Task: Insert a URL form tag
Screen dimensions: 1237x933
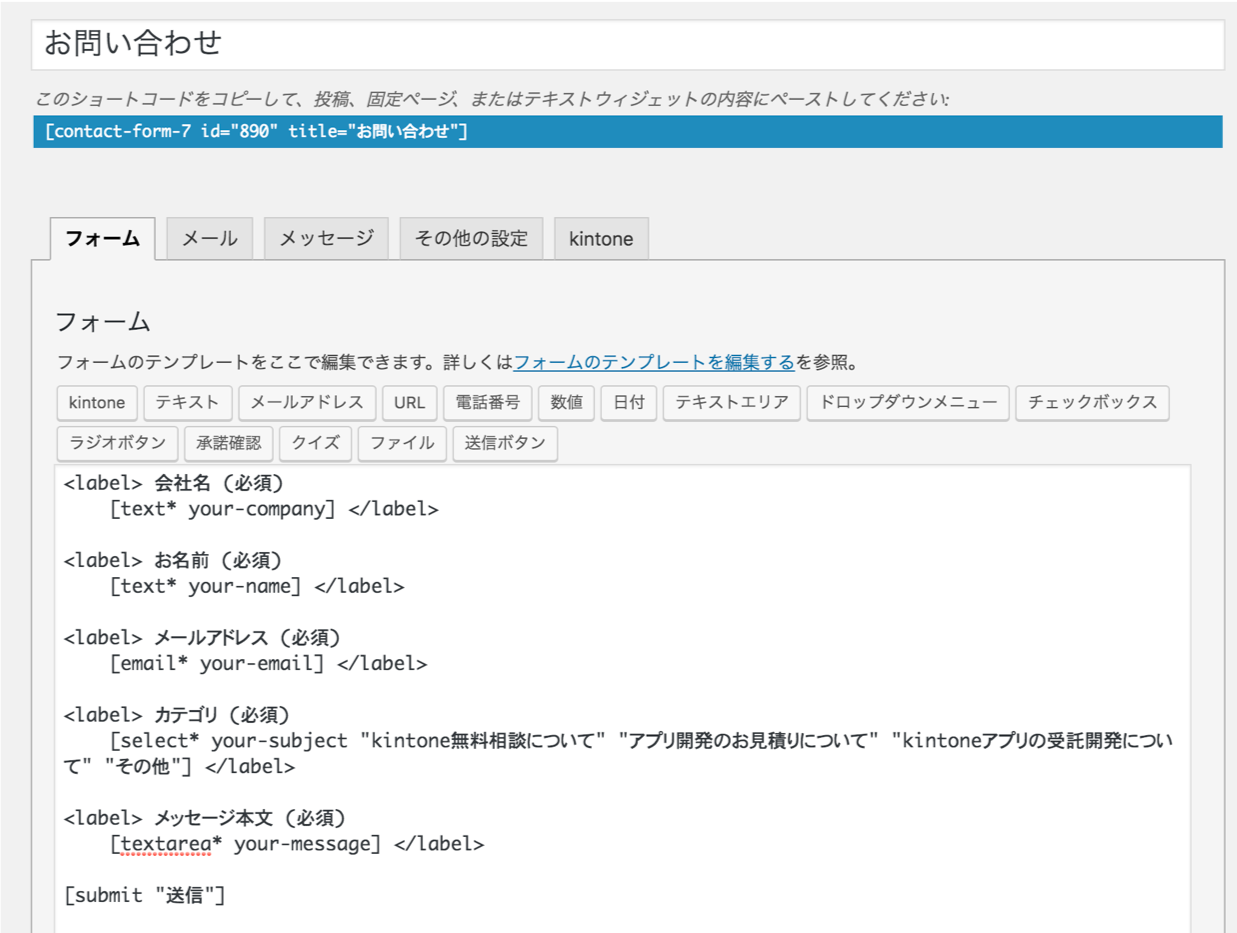Action: [x=409, y=403]
